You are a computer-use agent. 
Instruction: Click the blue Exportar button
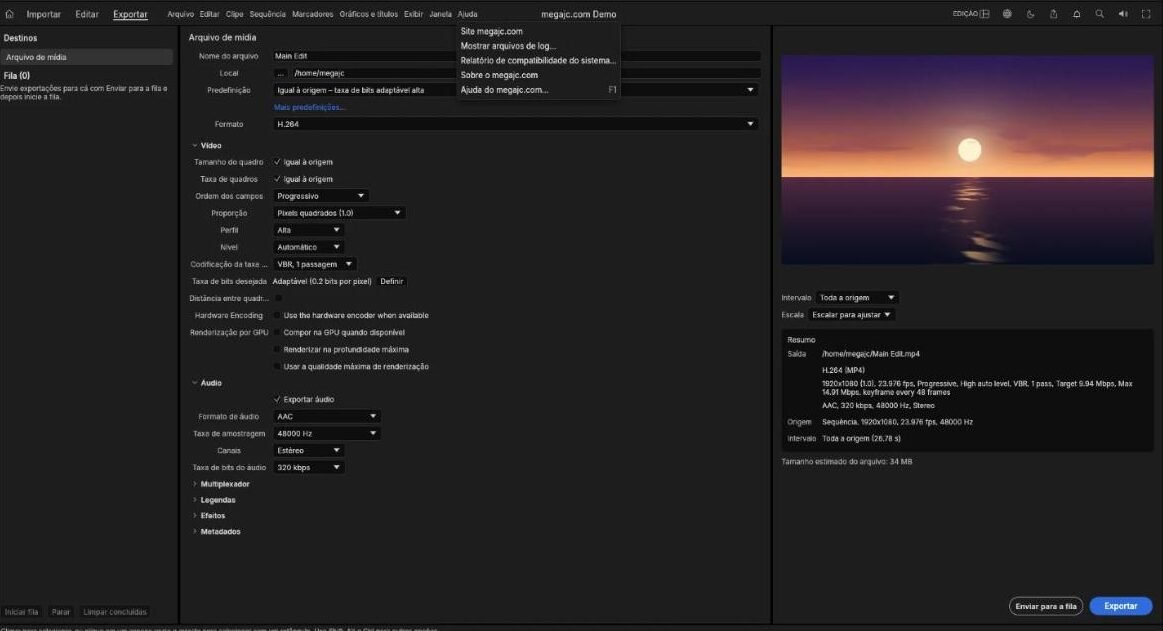point(1121,606)
